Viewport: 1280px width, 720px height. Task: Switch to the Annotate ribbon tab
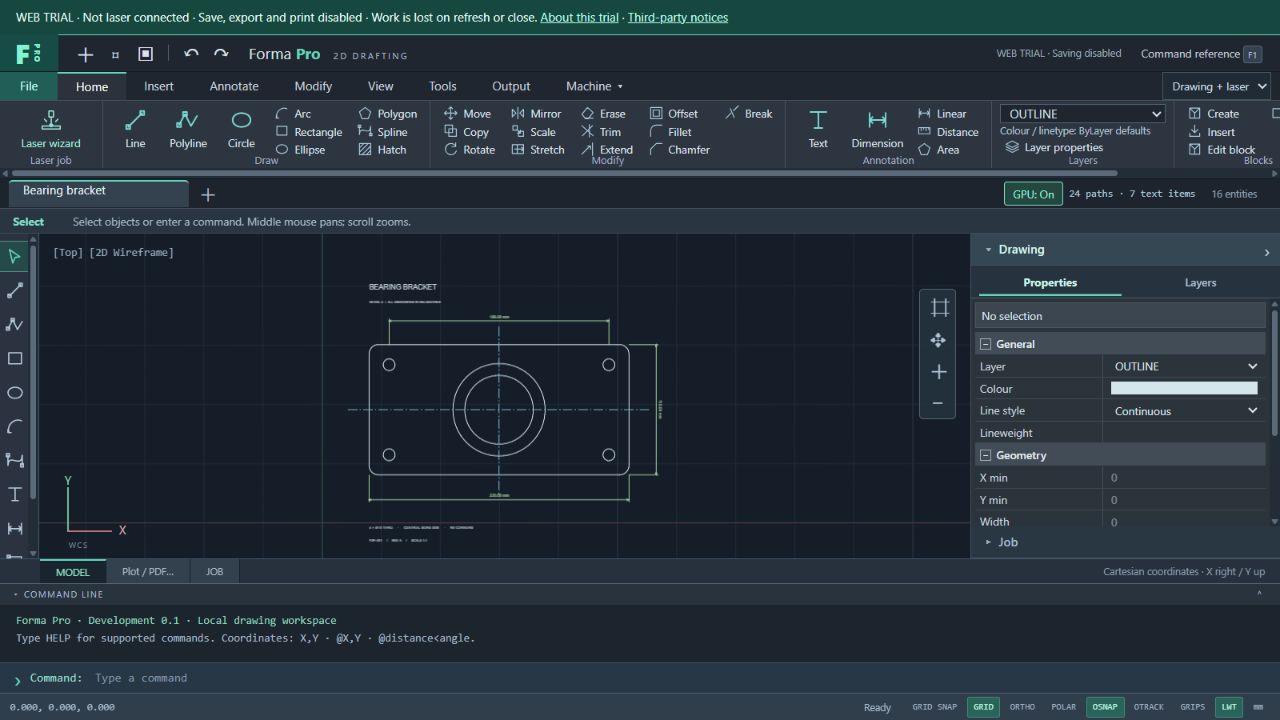coord(234,86)
